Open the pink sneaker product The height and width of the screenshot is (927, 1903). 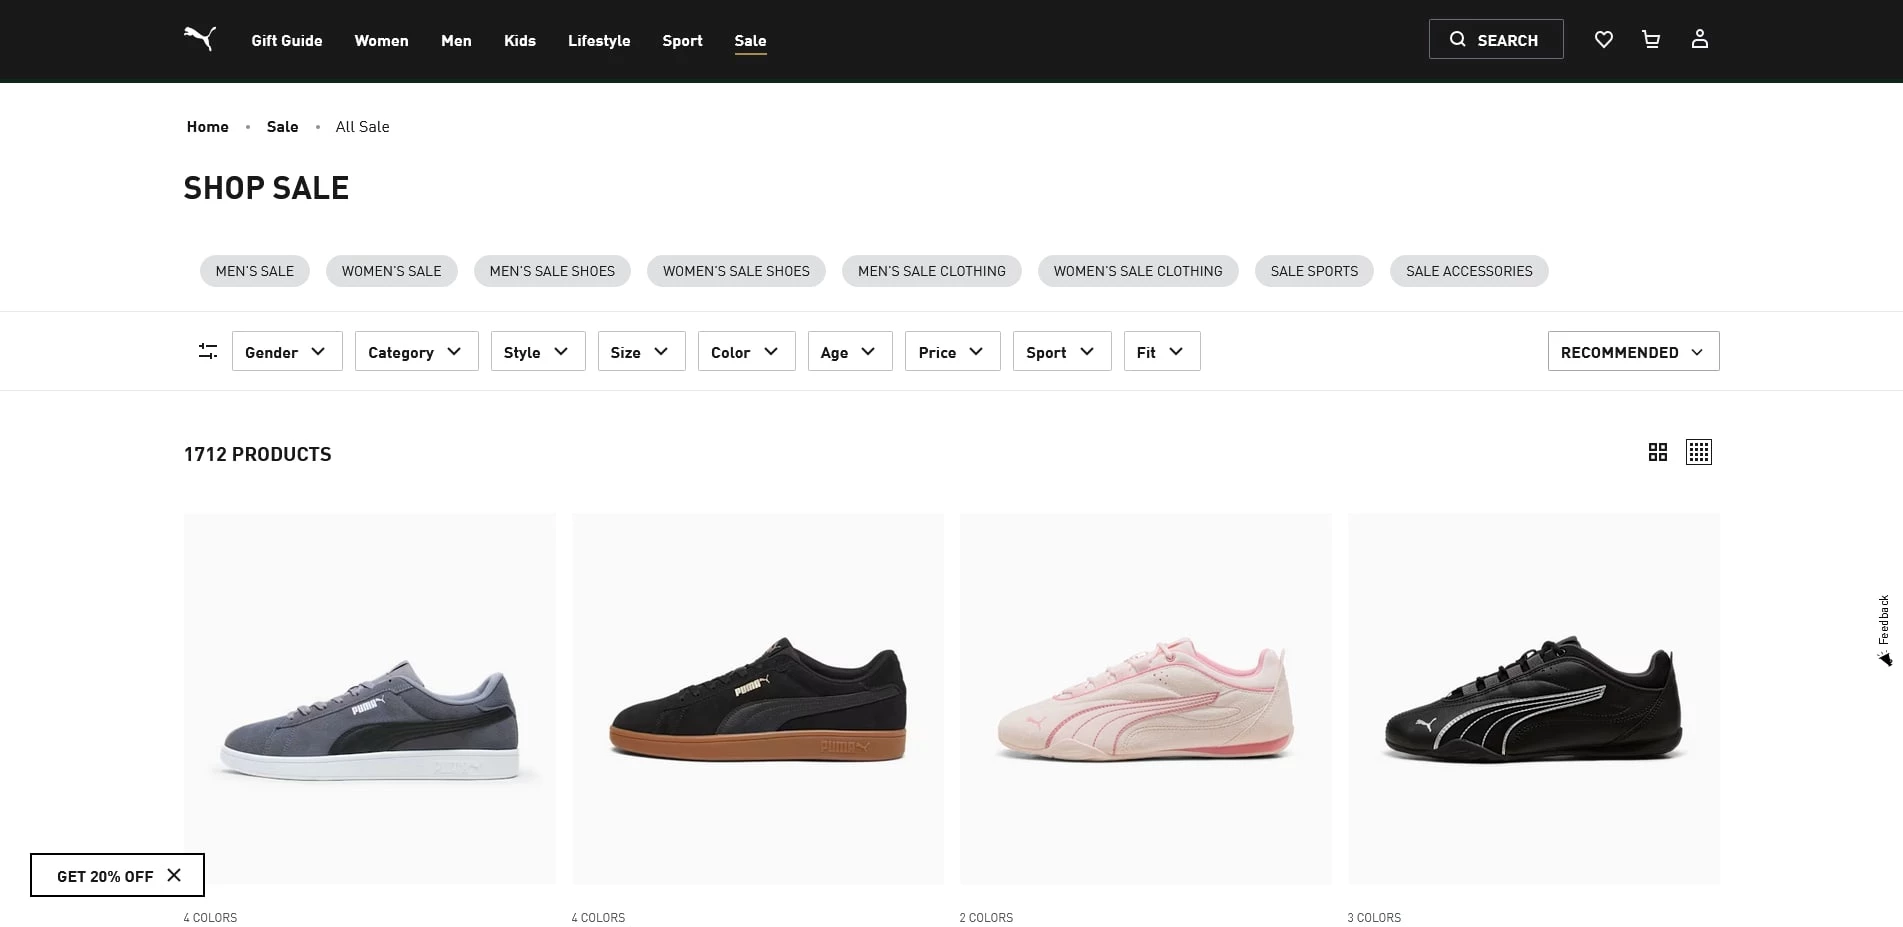click(x=1145, y=698)
